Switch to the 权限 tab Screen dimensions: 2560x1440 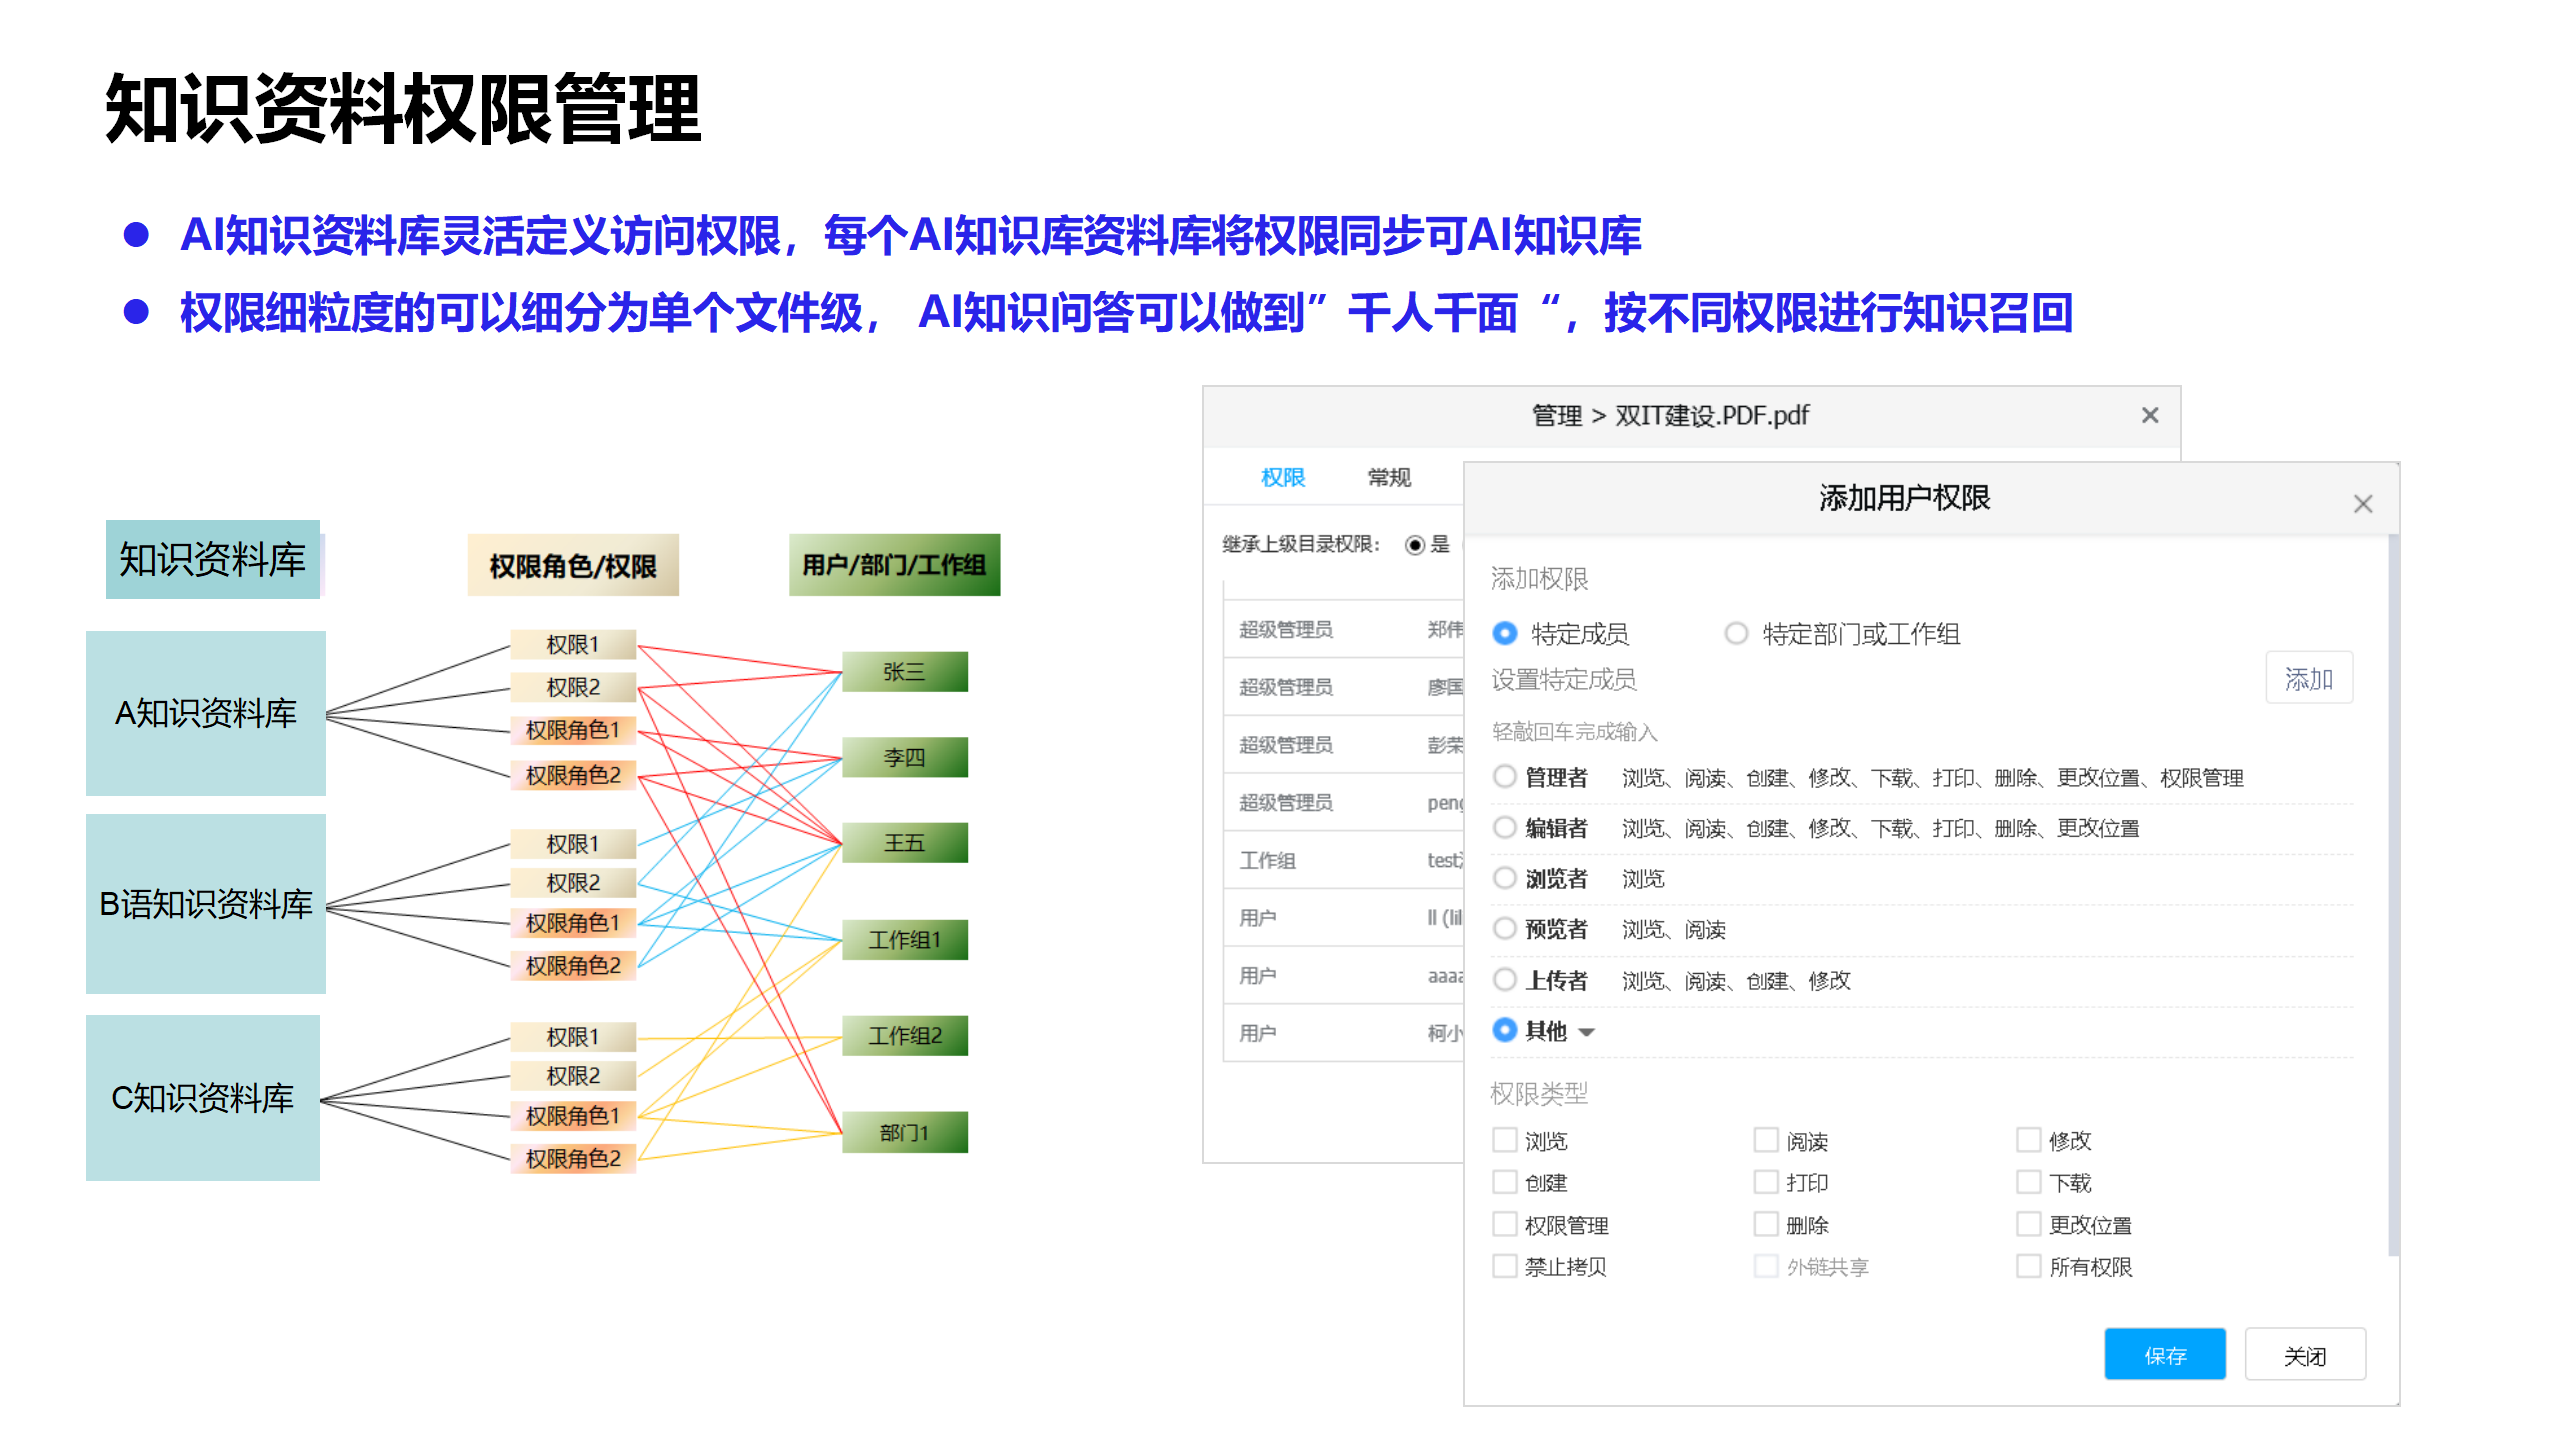coord(1283,477)
